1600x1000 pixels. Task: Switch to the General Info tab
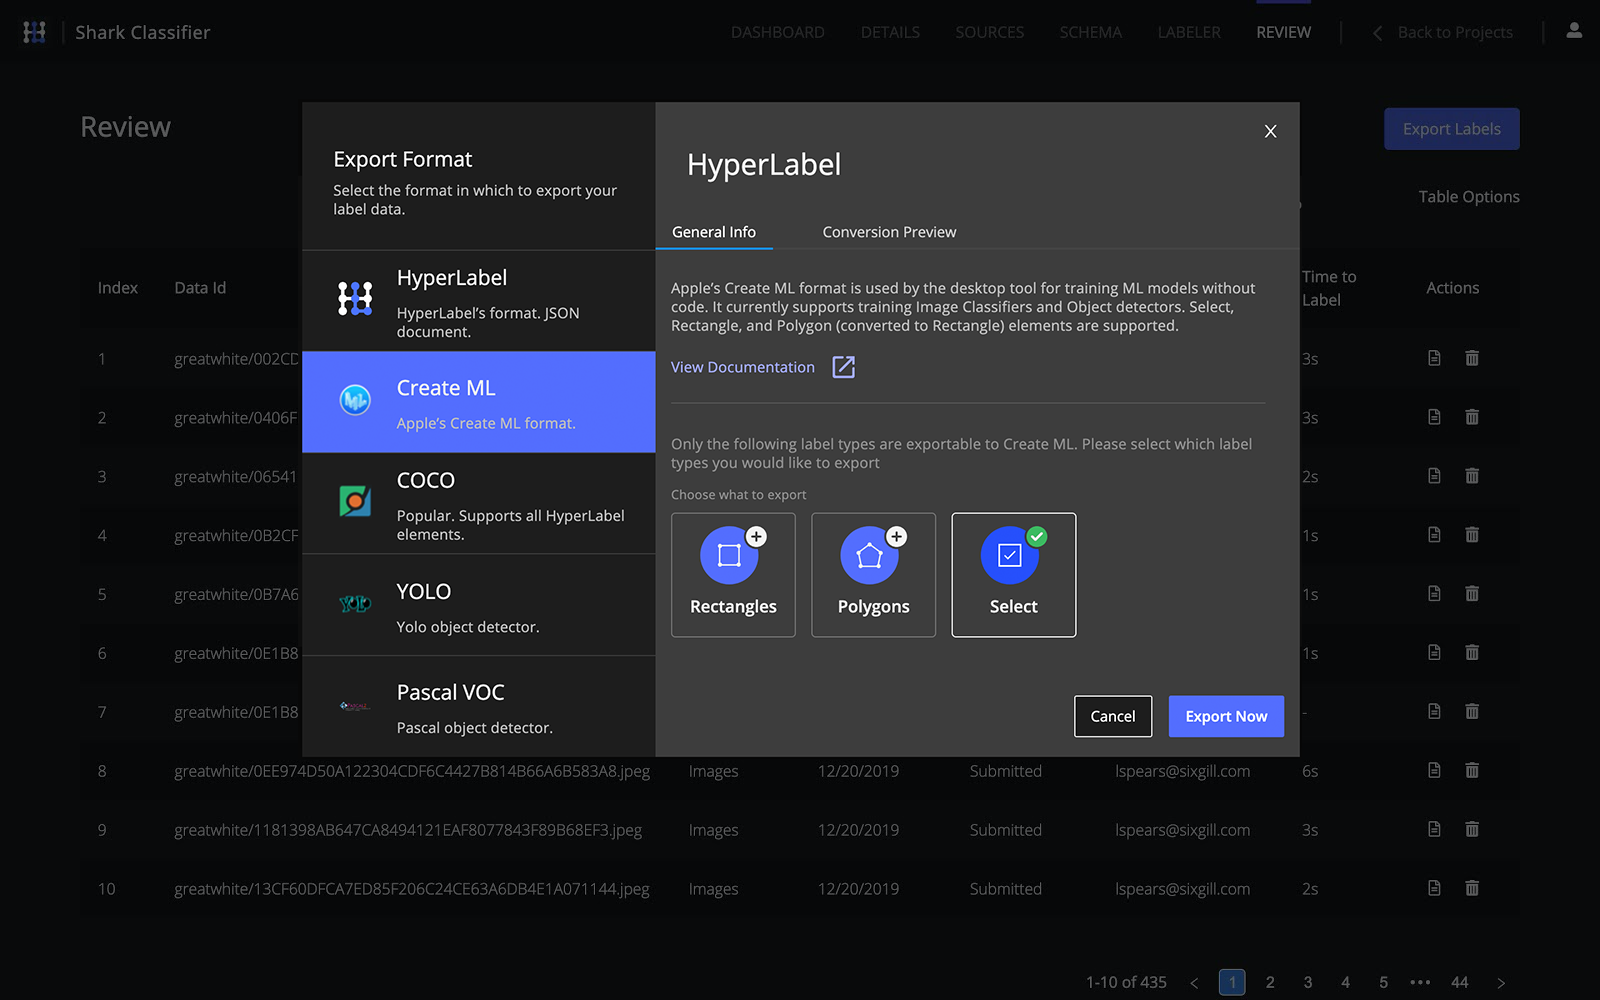(x=714, y=232)
